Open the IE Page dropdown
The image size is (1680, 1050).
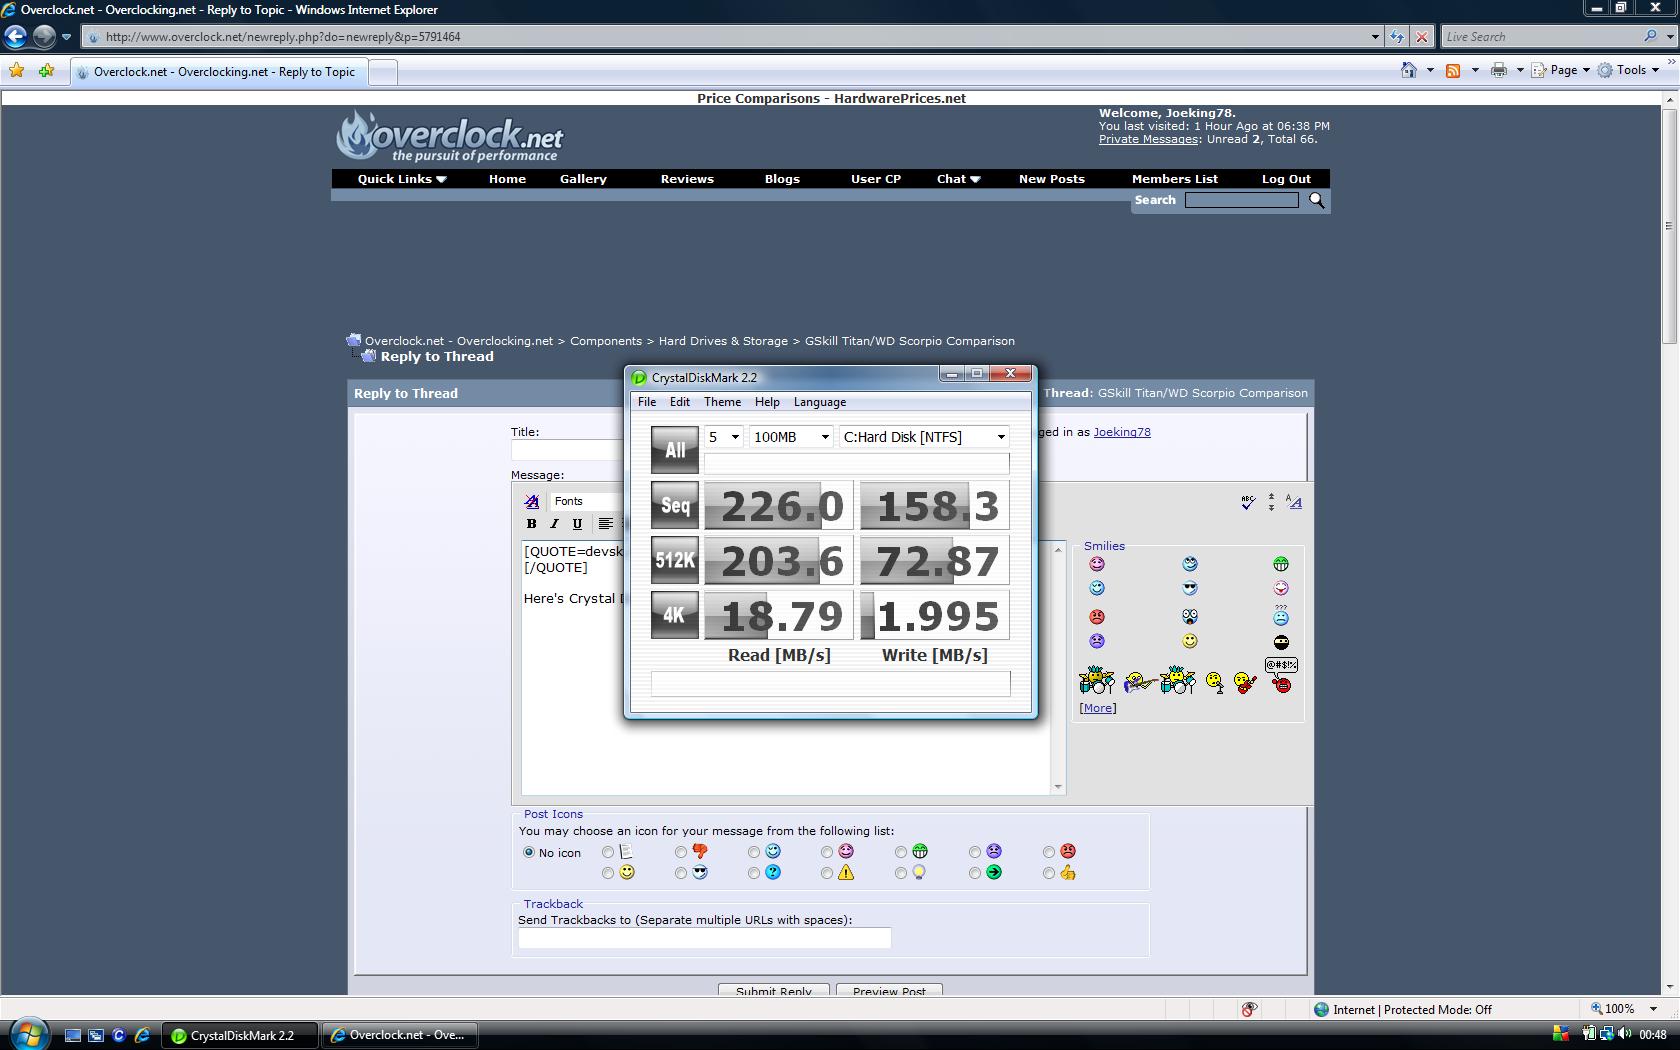(x=1562, y=70)
